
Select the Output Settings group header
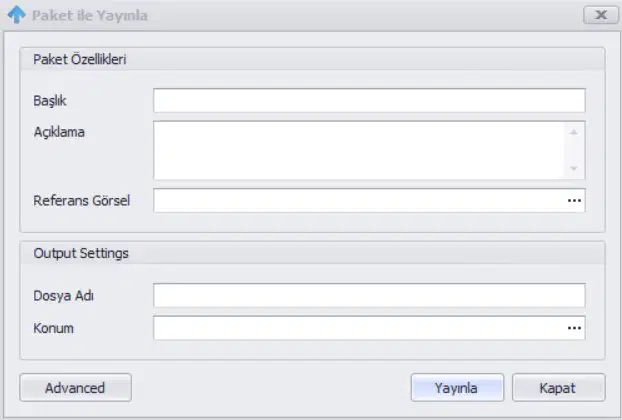pyautogui.click(x=312, y=253)
